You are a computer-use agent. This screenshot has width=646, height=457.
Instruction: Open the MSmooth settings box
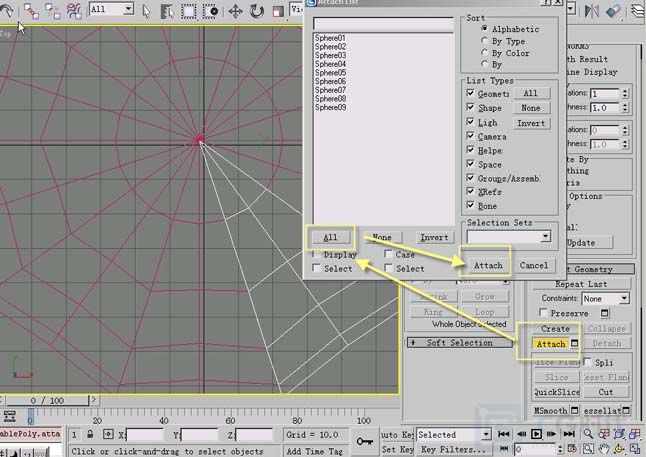pyautogui.click(x=575, y=411)
